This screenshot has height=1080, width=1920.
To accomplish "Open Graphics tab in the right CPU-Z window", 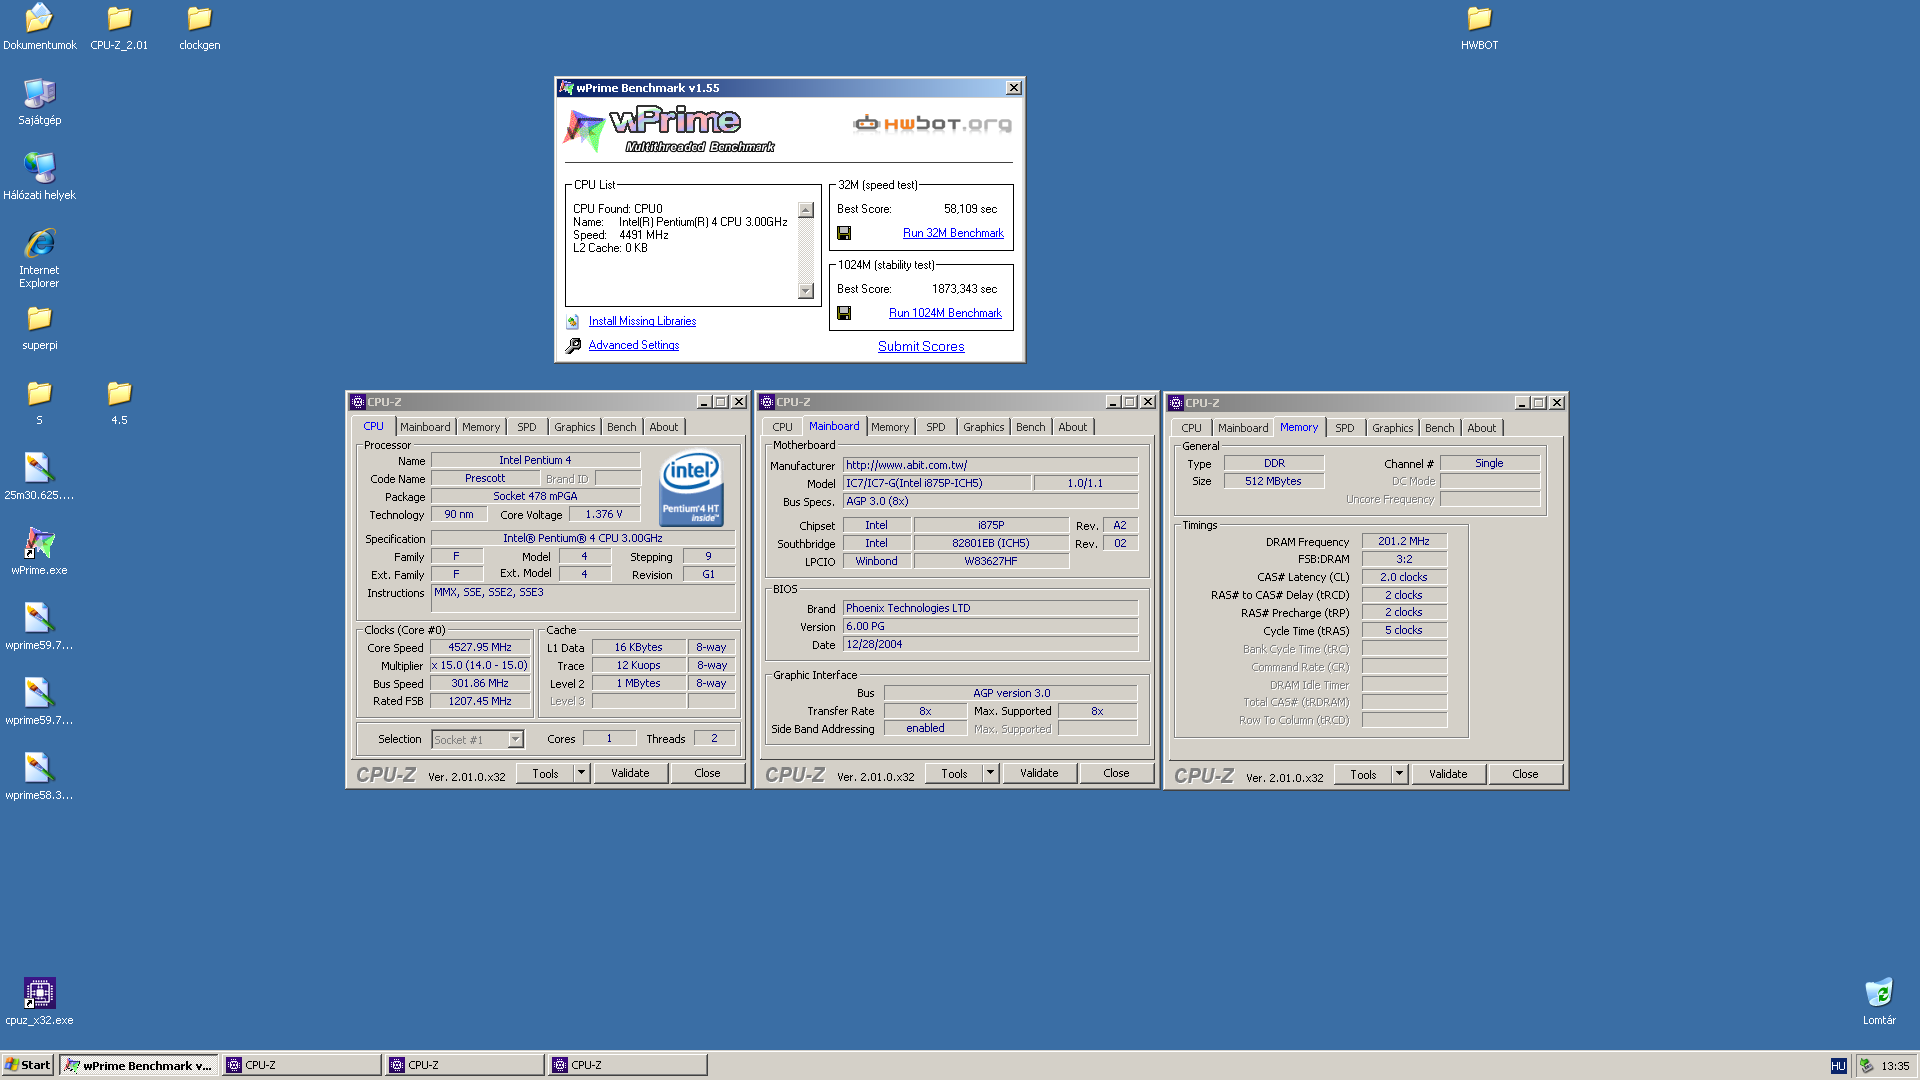I will (1392, 428).
